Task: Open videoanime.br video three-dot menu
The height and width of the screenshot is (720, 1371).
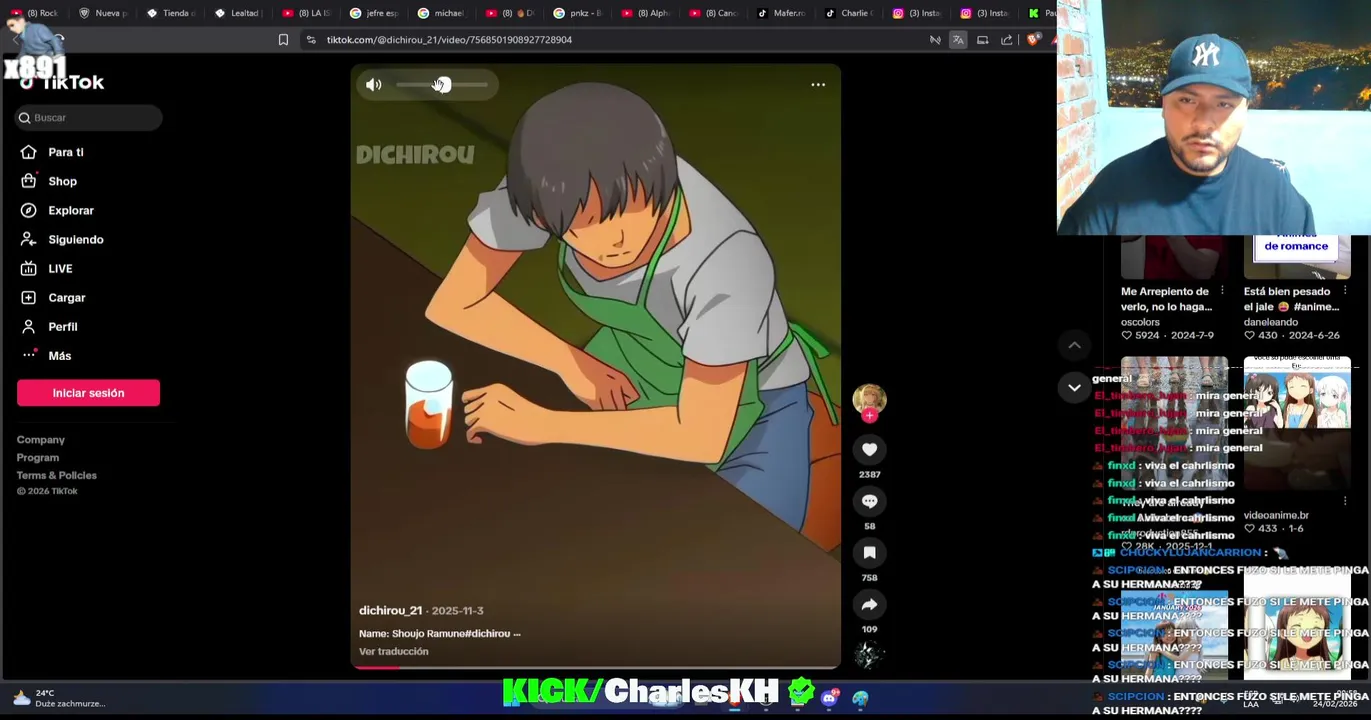Action: click(x=1345, y=500)
